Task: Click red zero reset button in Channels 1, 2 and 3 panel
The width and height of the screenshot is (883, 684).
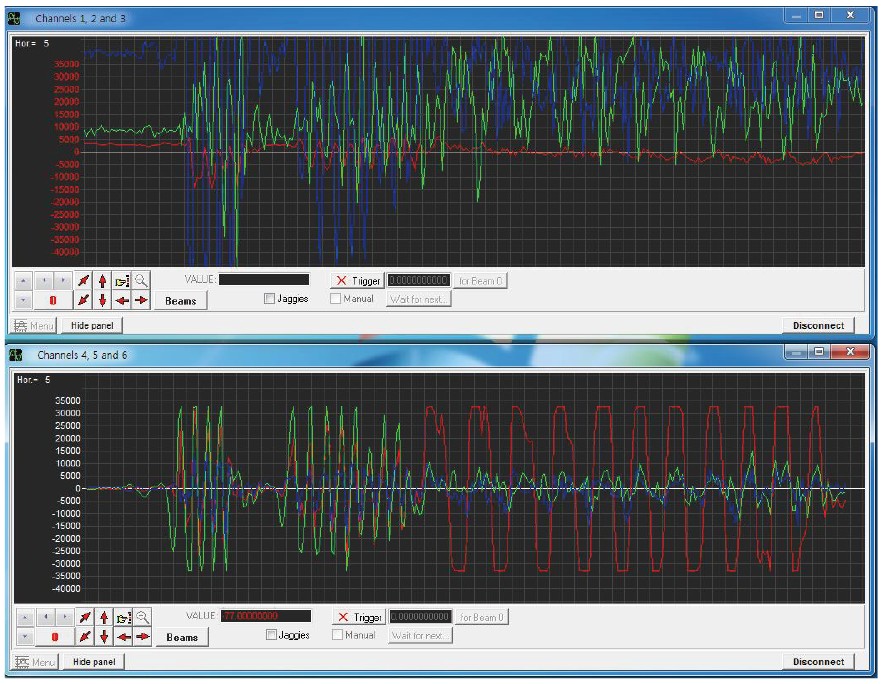Action: pos(53,300)
